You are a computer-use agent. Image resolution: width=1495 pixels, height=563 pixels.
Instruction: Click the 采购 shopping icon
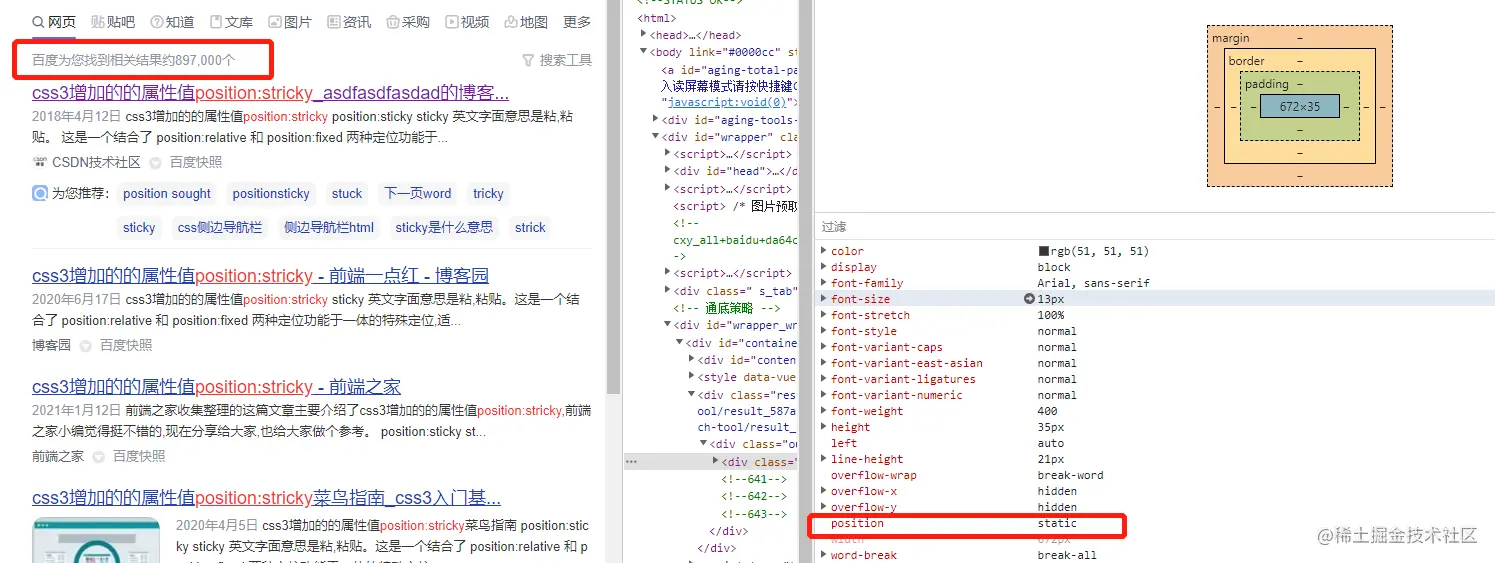tap(393, 22)
